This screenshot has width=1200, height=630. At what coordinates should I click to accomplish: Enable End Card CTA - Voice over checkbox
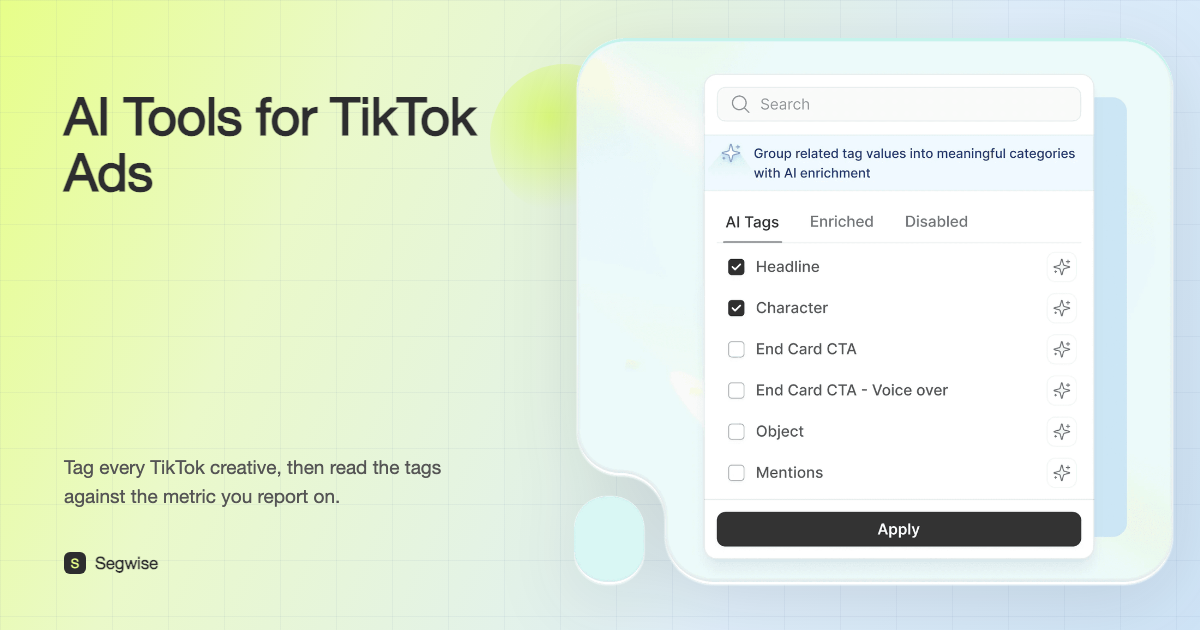pos(736,390)
